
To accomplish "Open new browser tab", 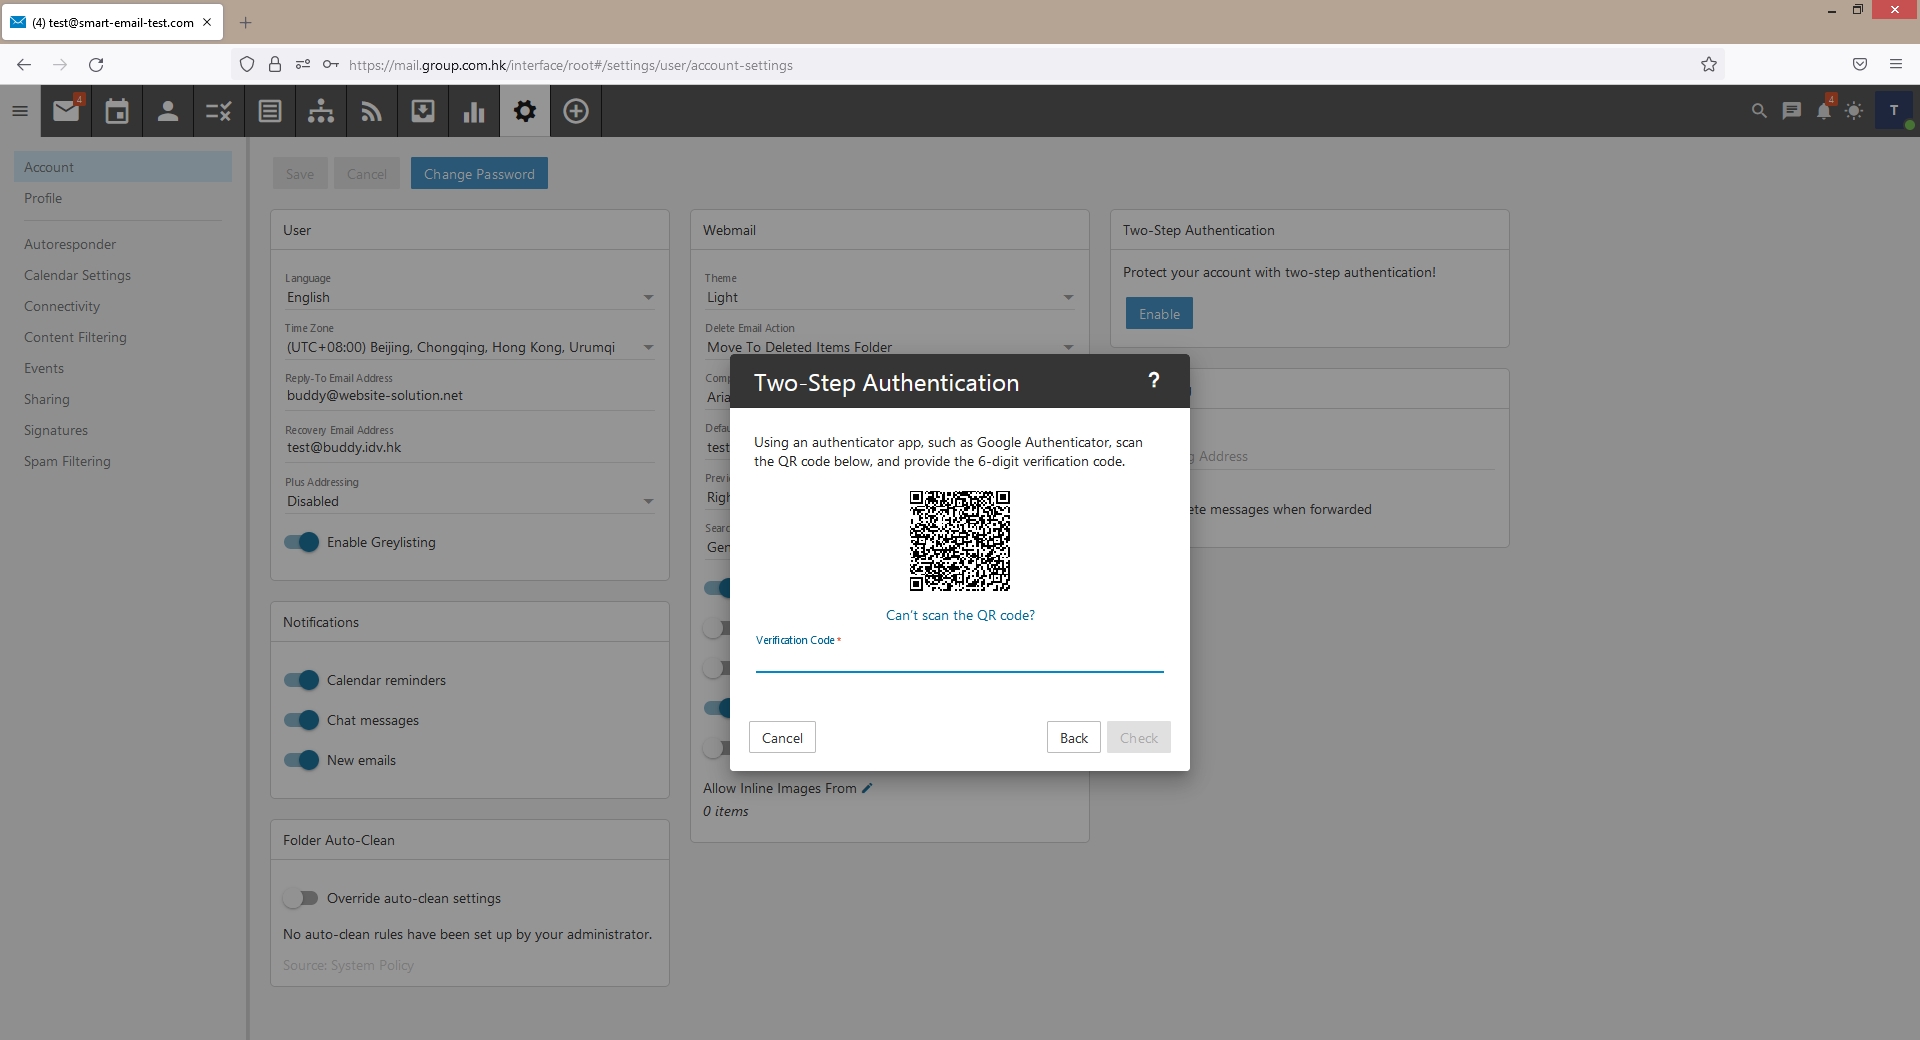I will pyautogui.click(x=245, y=22).
